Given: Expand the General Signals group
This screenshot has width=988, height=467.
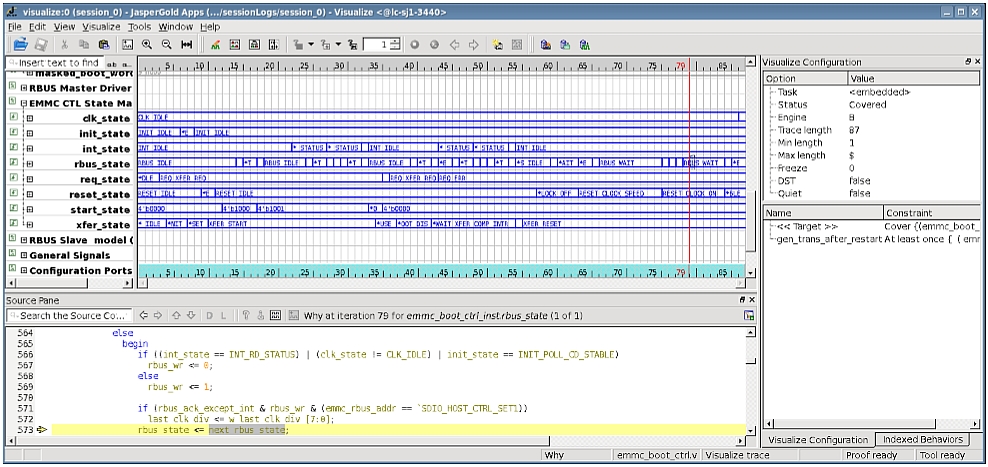Looking at the screenshot, I should coord(23,255).
